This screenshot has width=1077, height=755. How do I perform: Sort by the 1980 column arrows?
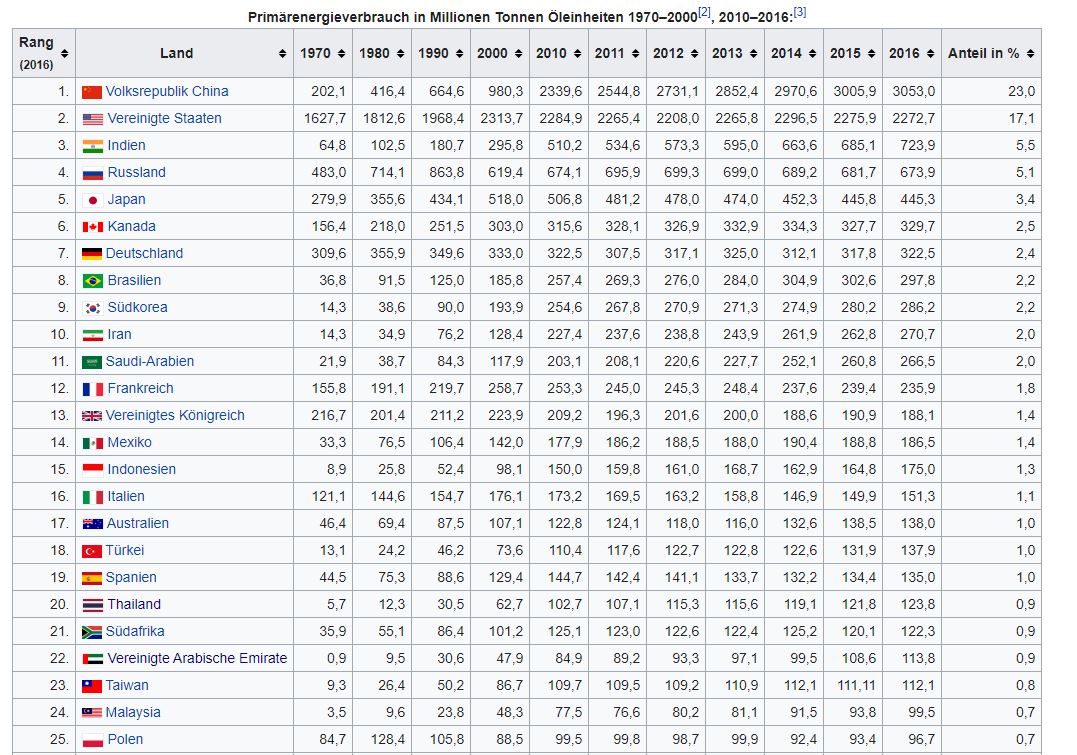pos(400,54)
